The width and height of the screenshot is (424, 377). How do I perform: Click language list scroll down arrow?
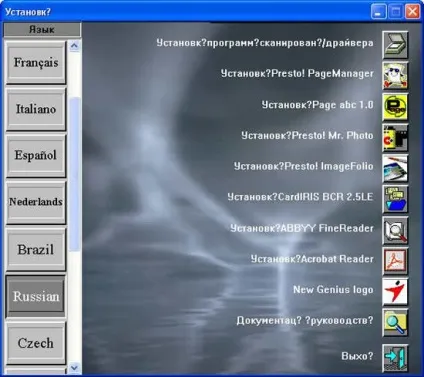tap(74, 368)
